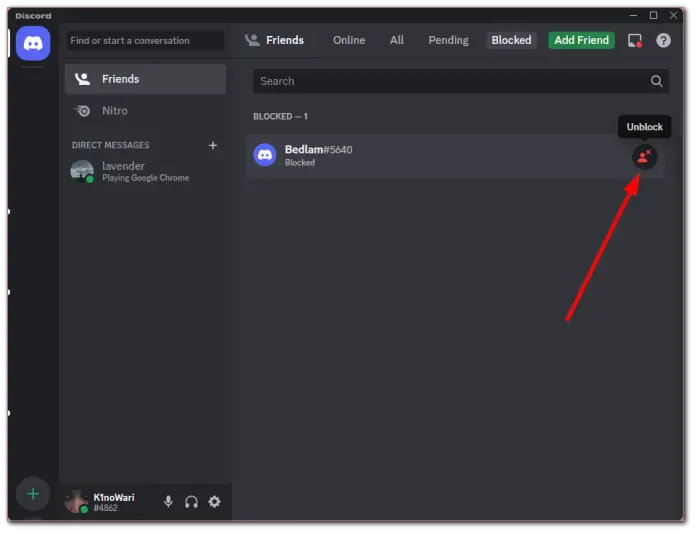Click the K1noWari user avatar
Viewport: 696px width, 534px height.
(76, 502)
